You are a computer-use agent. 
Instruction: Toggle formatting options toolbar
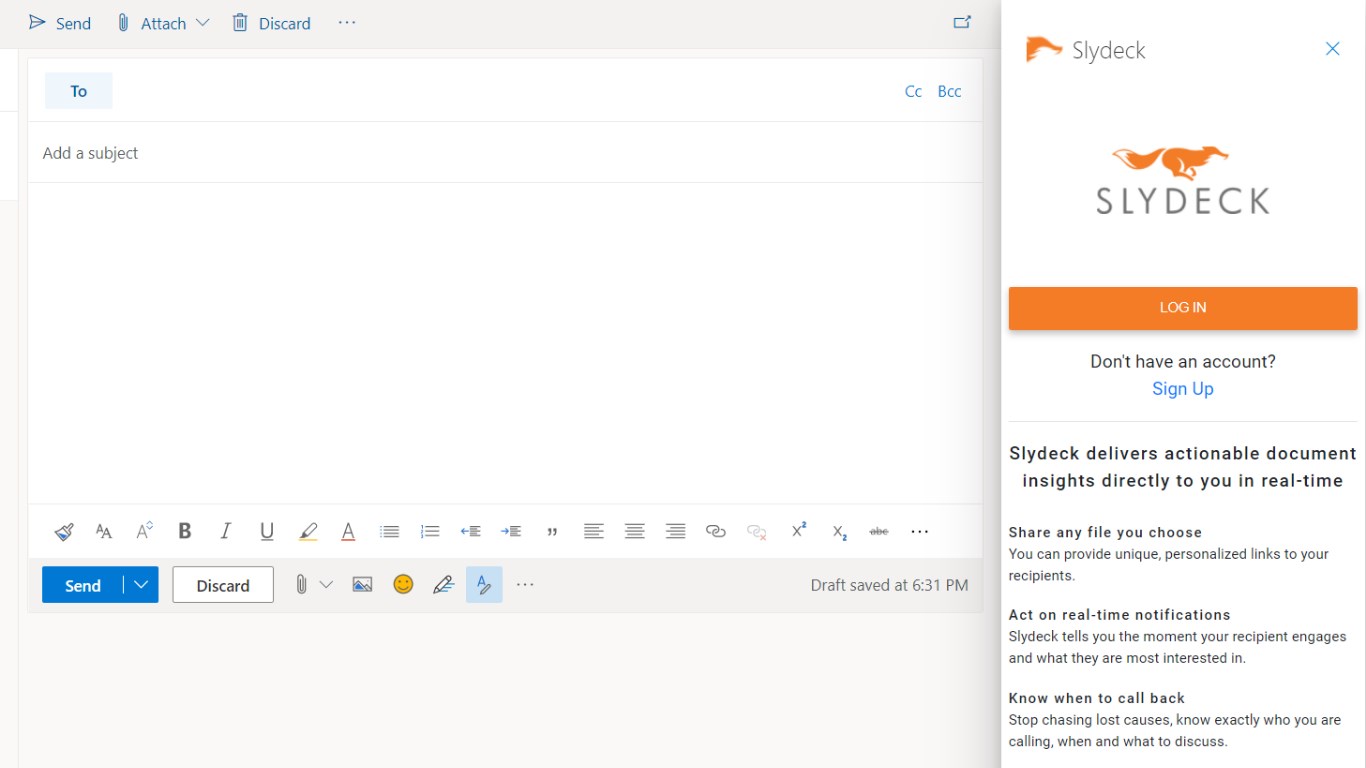point(484,585)
